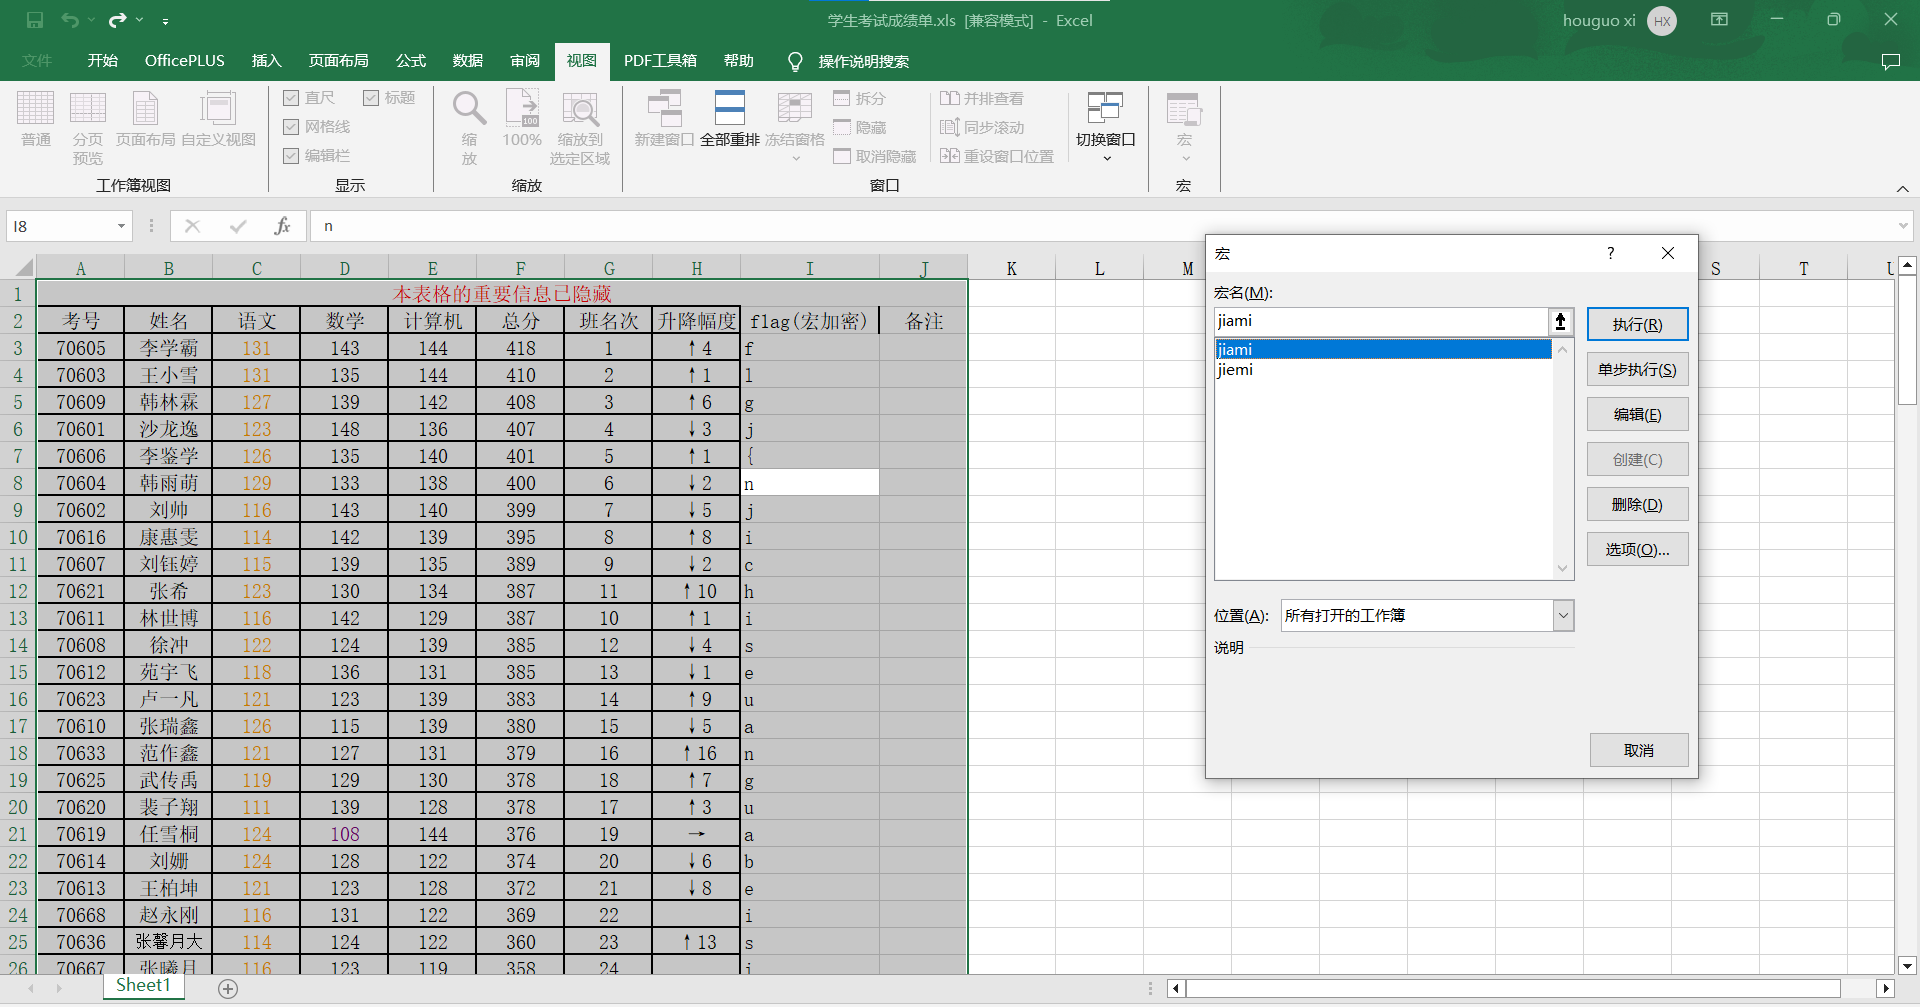Add a new sheet with plus icon
The width and height of the screenshot is (1920, 1007).
[228, 988]
